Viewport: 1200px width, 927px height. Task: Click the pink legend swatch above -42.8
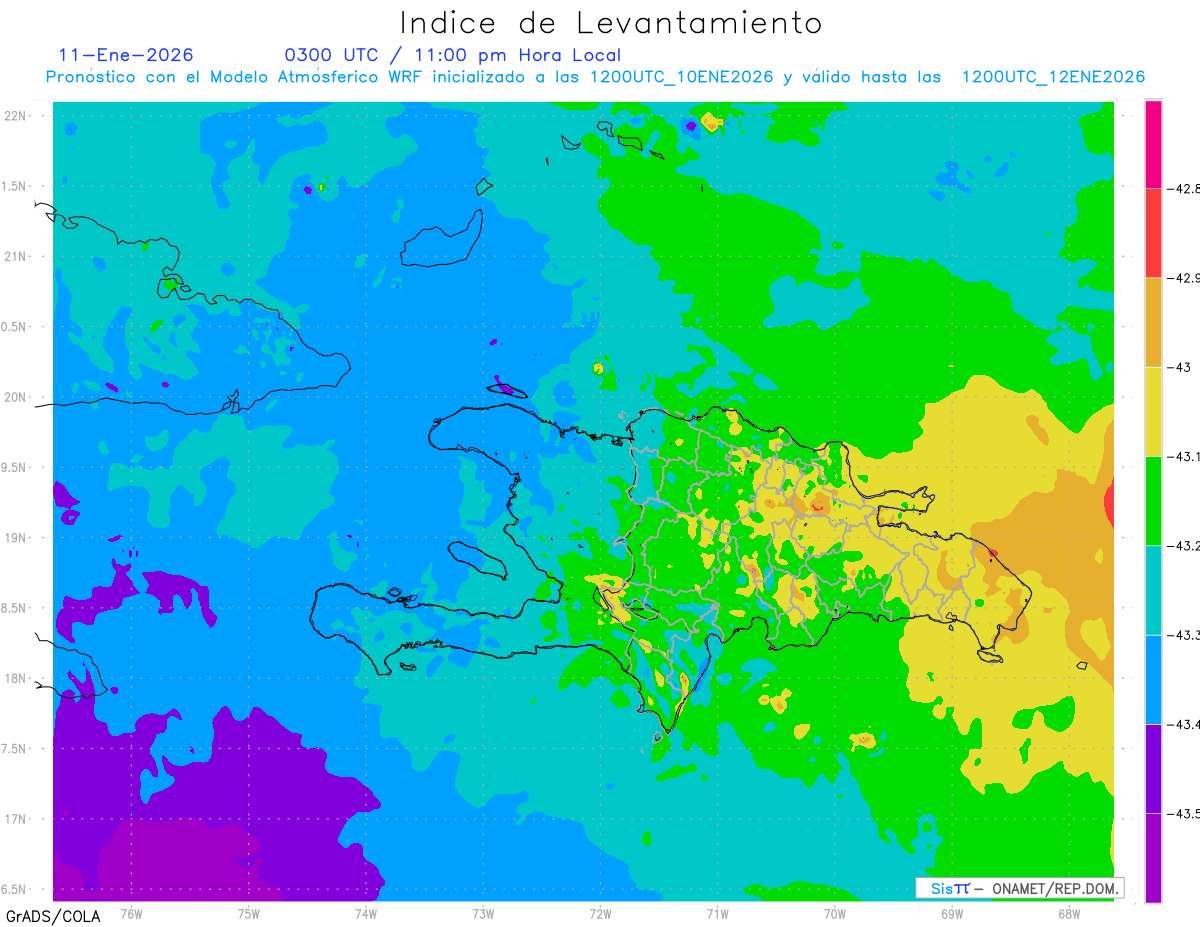1153,144
